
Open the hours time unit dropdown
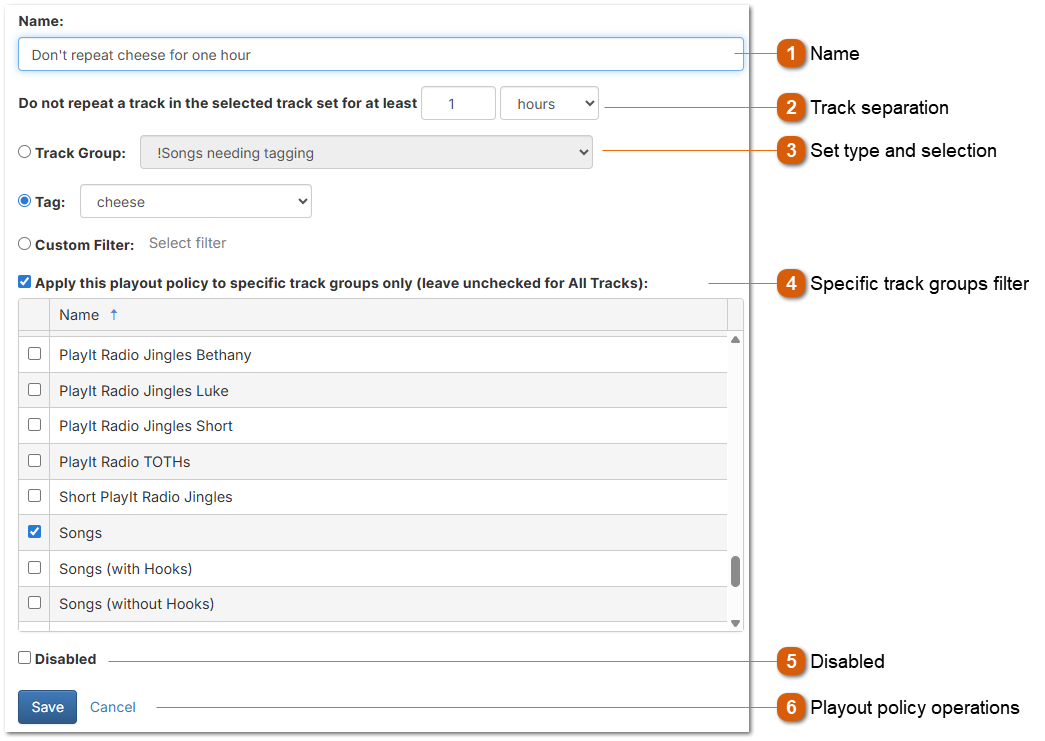coord(549,102)
